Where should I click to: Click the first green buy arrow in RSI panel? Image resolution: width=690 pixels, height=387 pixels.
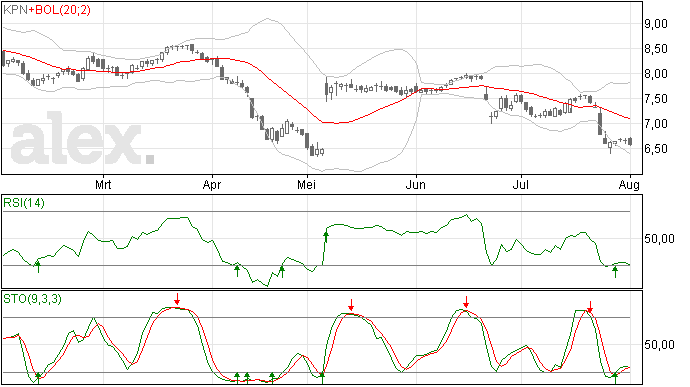coord(38,267)
